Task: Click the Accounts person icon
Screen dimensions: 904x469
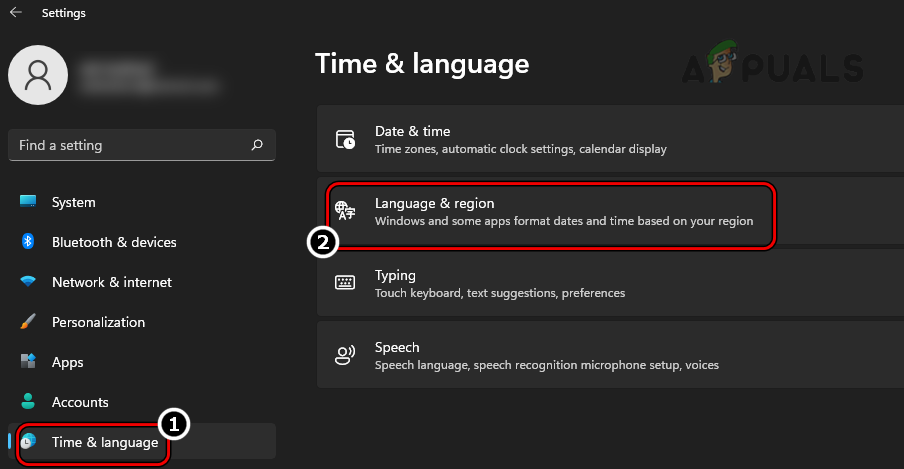Action: (x=28, y=402)
